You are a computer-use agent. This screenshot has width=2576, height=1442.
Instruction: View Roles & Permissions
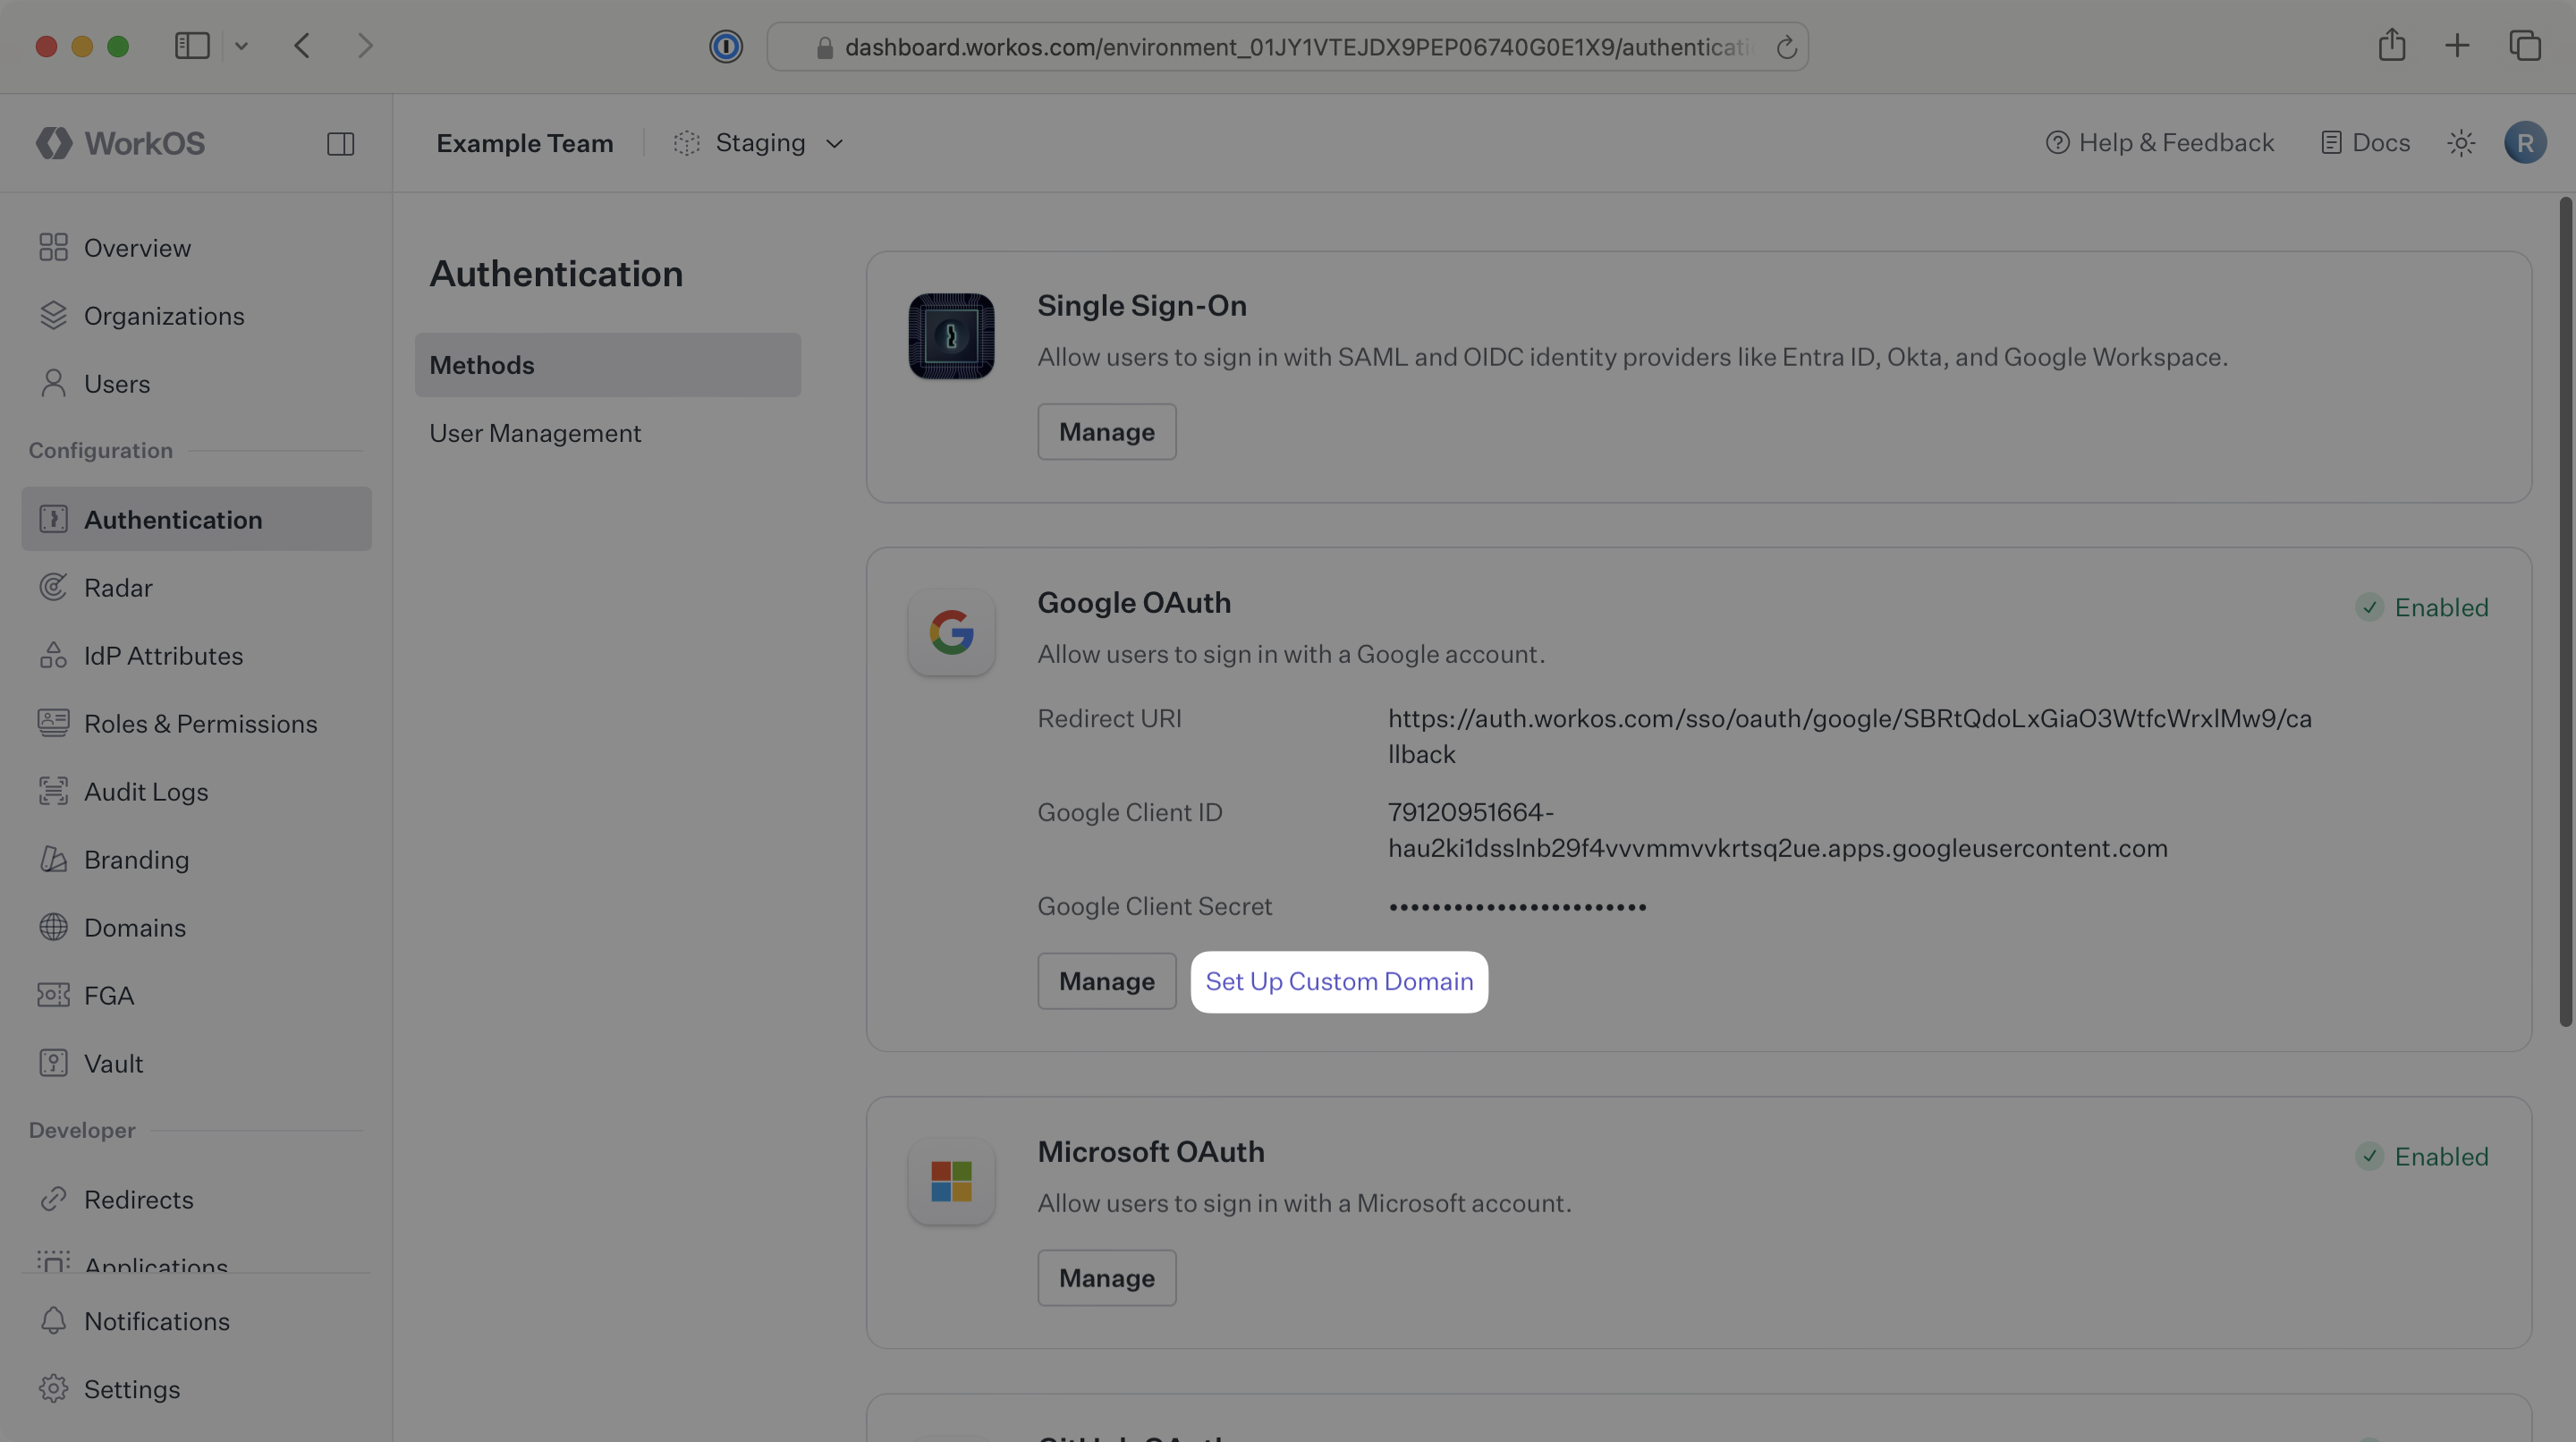(x=200, y=723)
